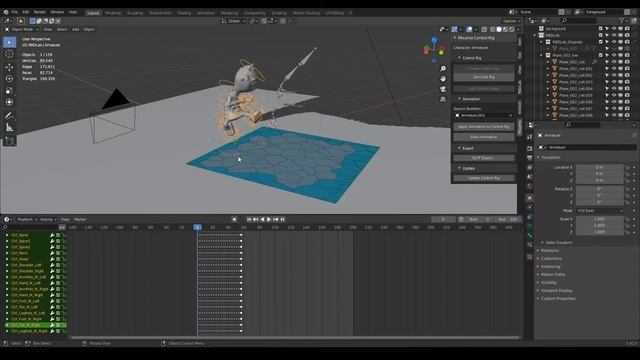Jump to the last frame
640x360 pixels.
click(282, 220)
